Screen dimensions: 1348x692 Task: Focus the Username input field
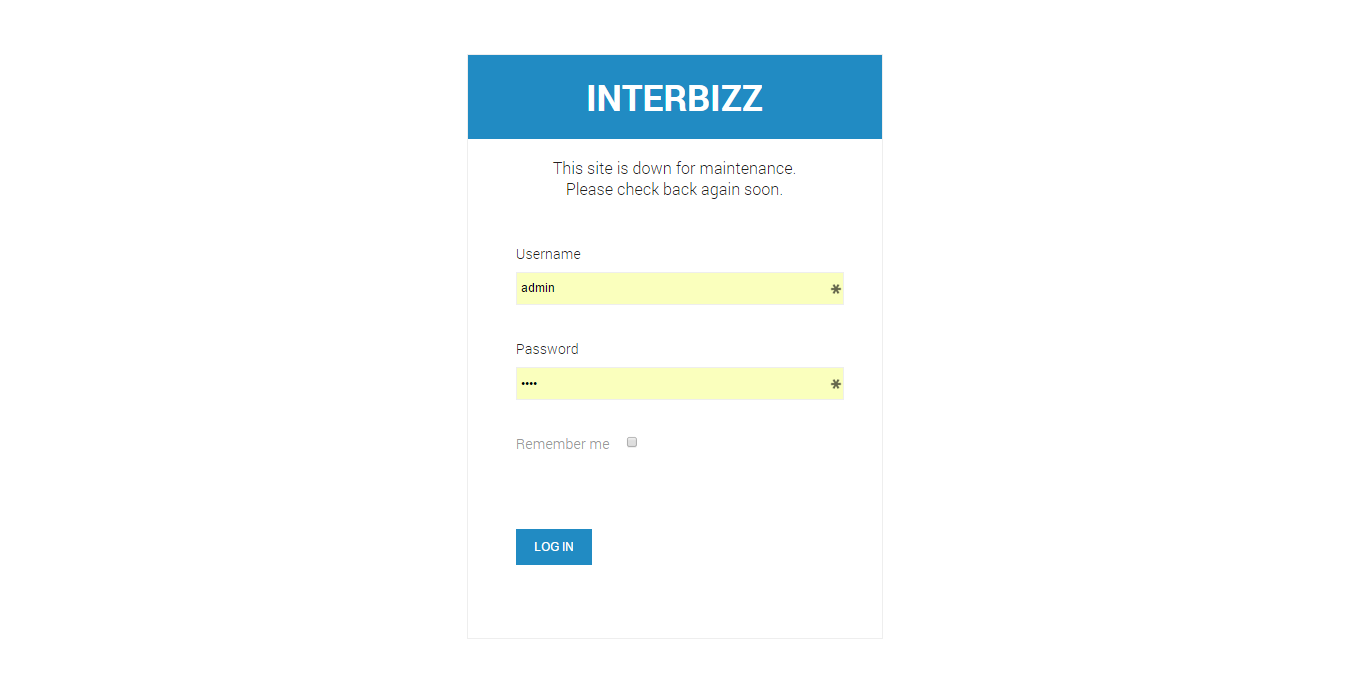(680, 288)
